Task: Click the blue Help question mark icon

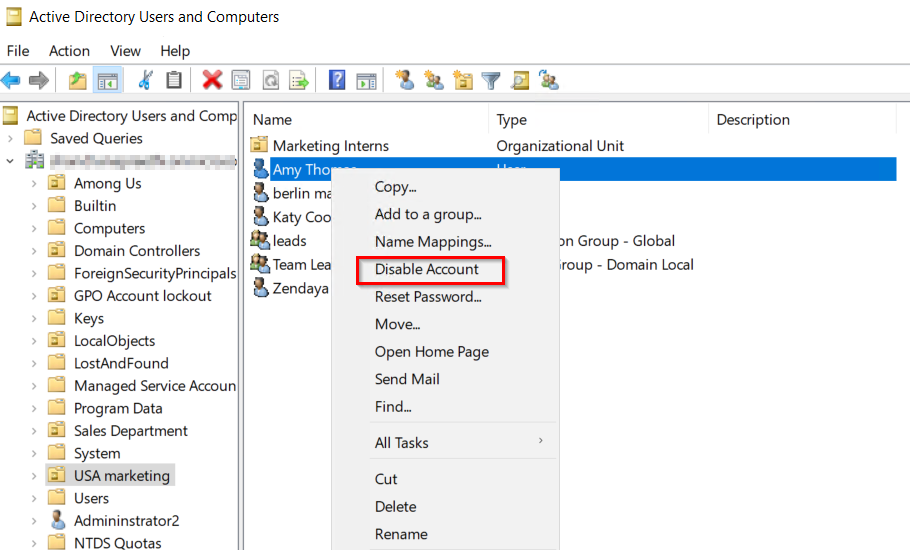Action: [x=337, y=81]
